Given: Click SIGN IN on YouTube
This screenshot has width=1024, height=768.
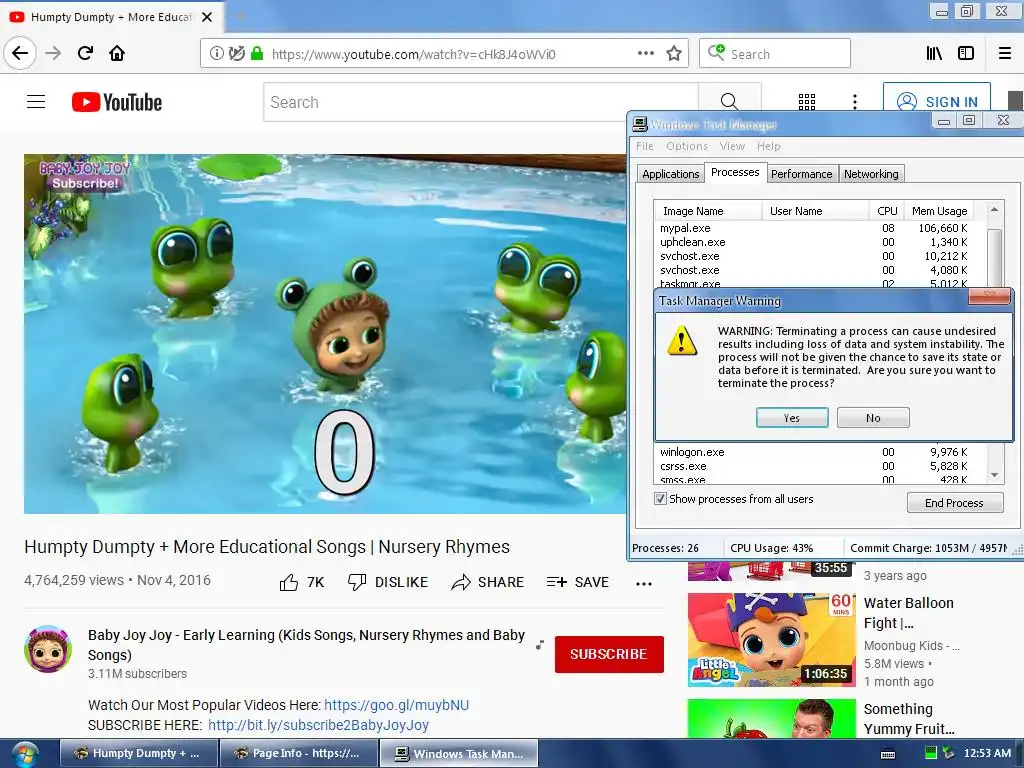Looking at the screenshot, I should pyautogui.click(x=937, y=102).
